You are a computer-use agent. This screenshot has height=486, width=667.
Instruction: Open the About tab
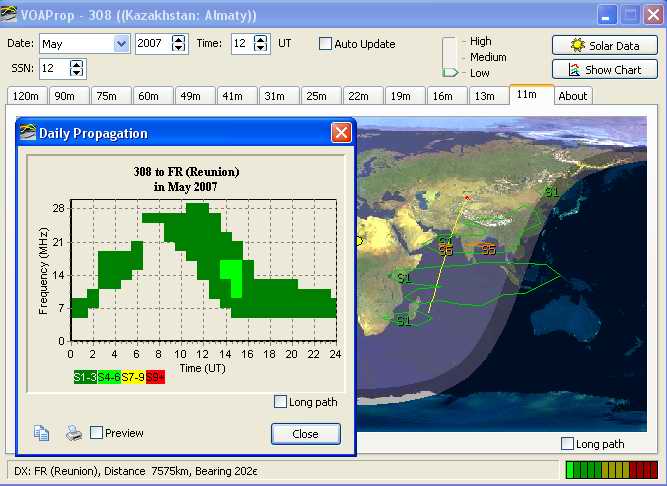[x=573, y=96]
